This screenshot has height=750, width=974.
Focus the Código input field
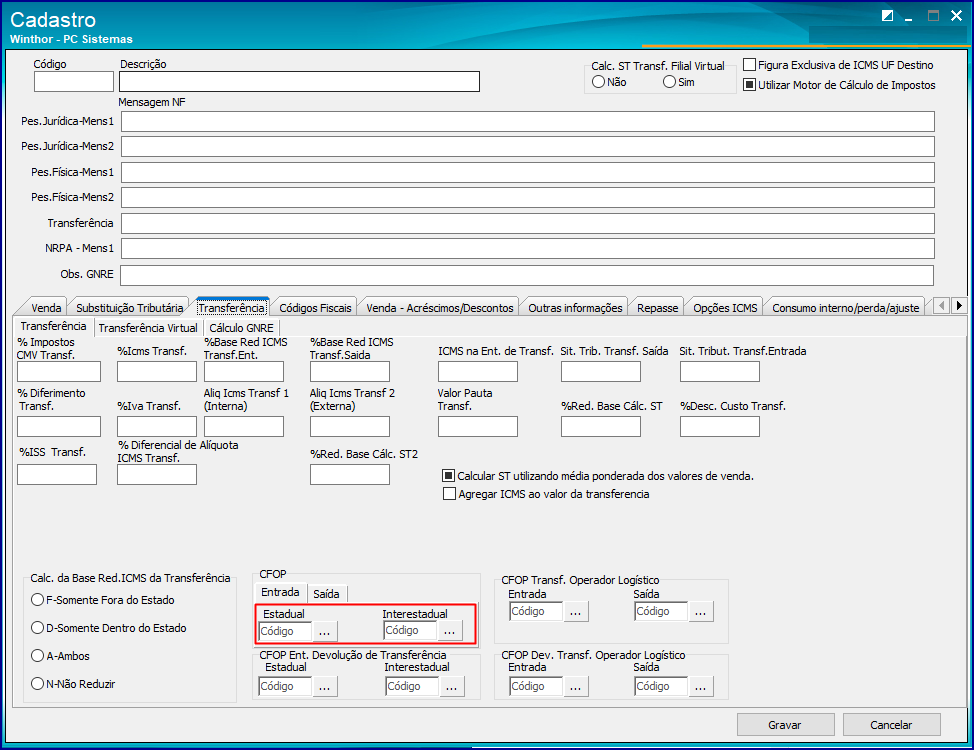(x=74, y=81)
